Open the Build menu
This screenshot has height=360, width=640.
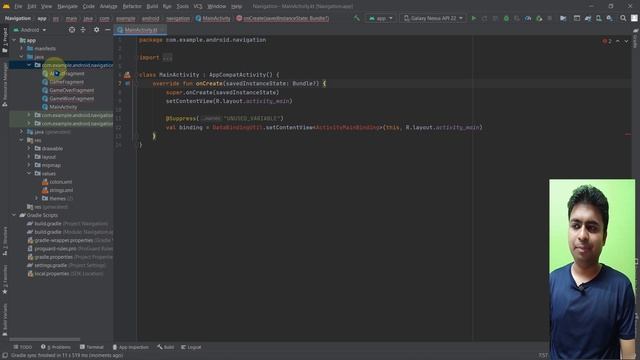(152, 7)
